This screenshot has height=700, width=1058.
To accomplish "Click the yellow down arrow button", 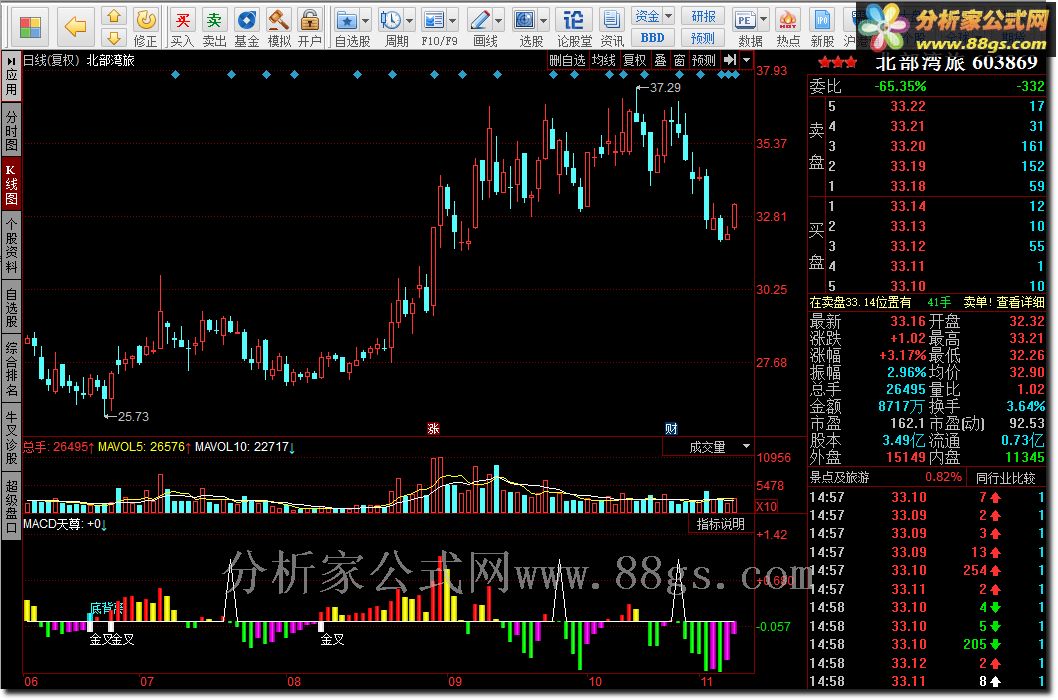I will [114, 38].
